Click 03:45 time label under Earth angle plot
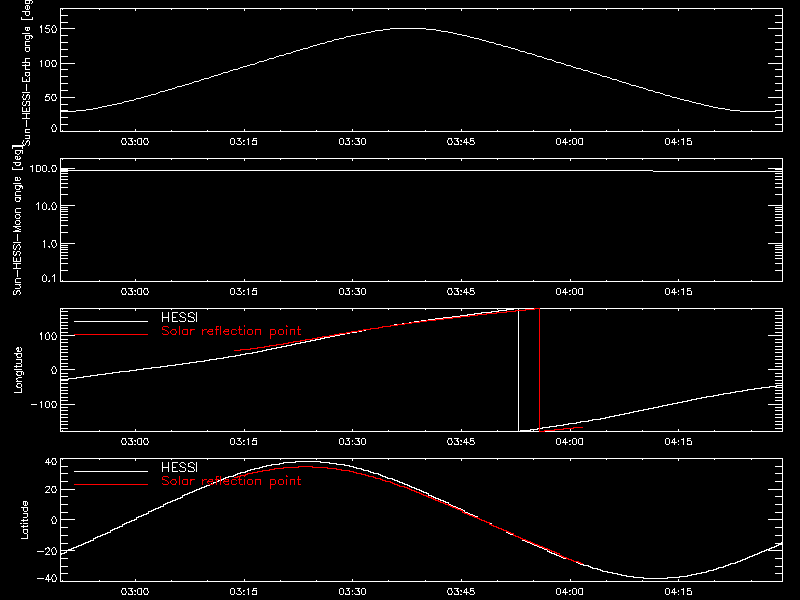 click(461, 142)
